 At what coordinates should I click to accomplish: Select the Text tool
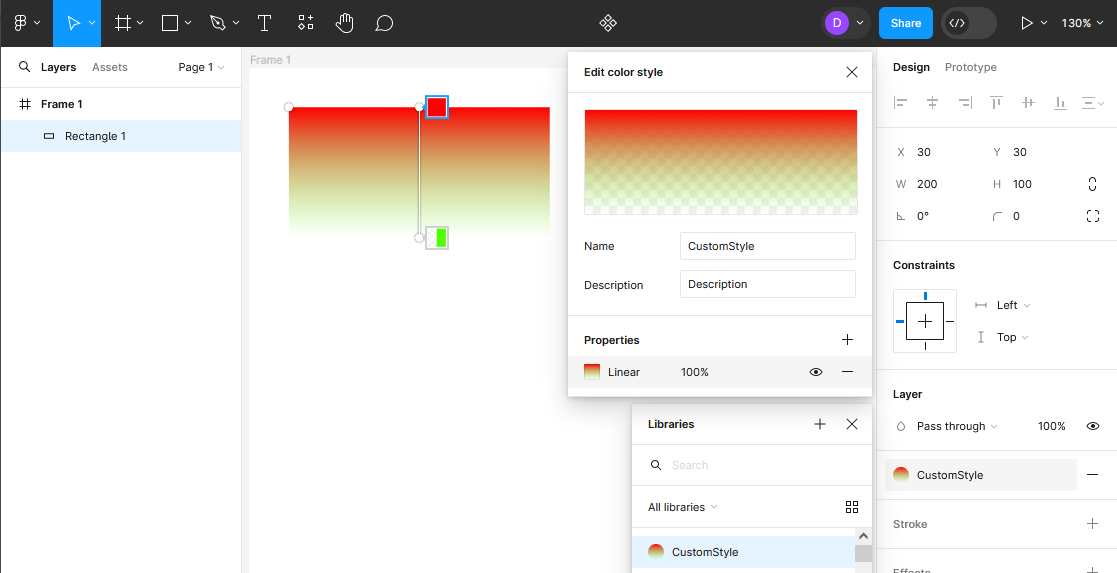pos(264,23)
